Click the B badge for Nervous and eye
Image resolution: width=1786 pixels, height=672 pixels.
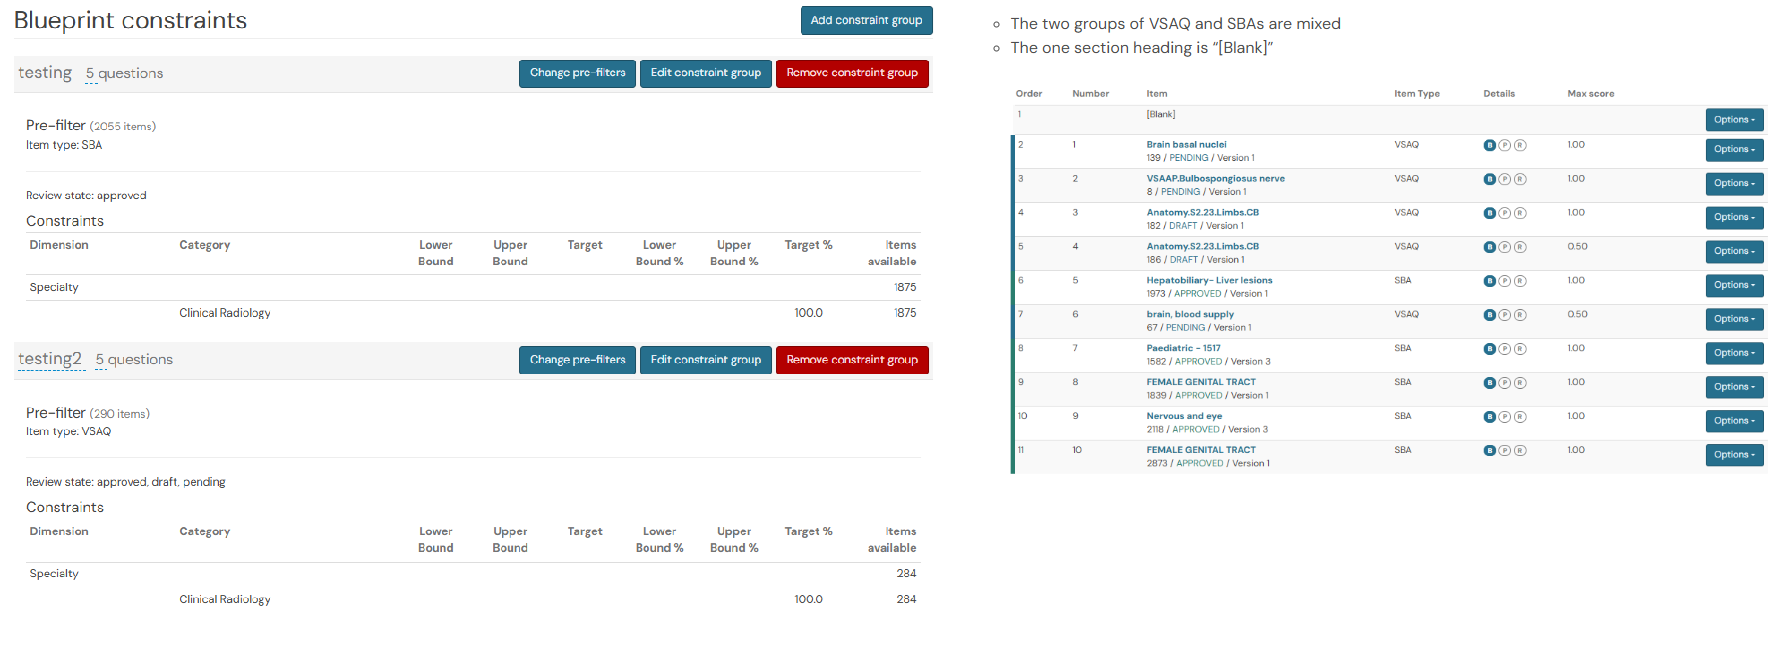pyautogui.click(x=1489, y=417)
